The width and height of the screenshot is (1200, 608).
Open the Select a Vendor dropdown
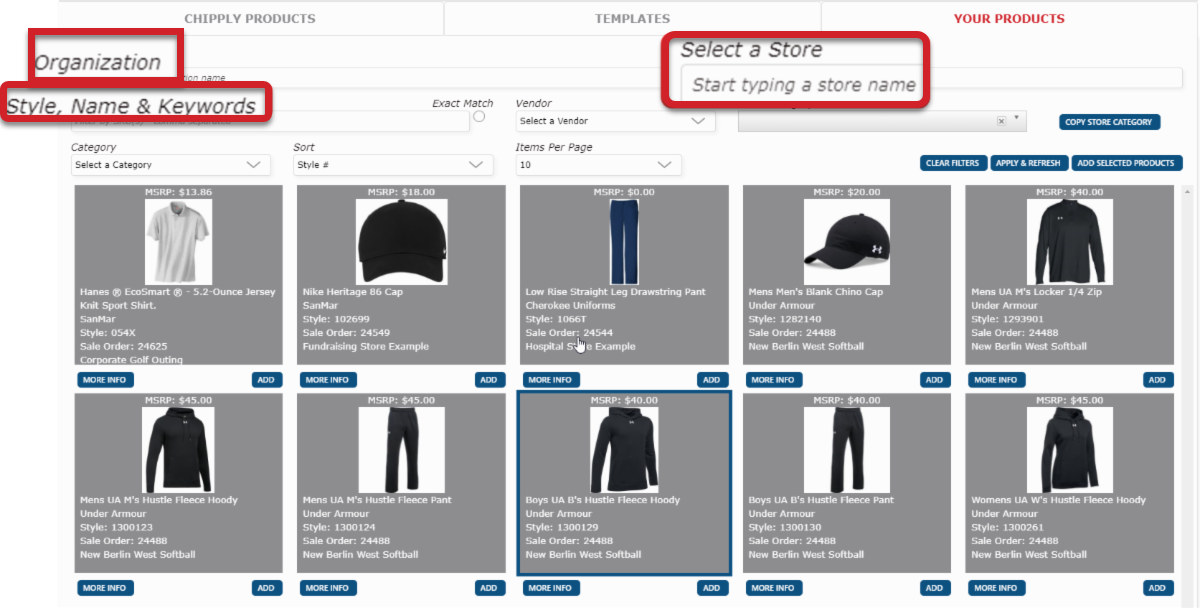(x=615, y=121)
